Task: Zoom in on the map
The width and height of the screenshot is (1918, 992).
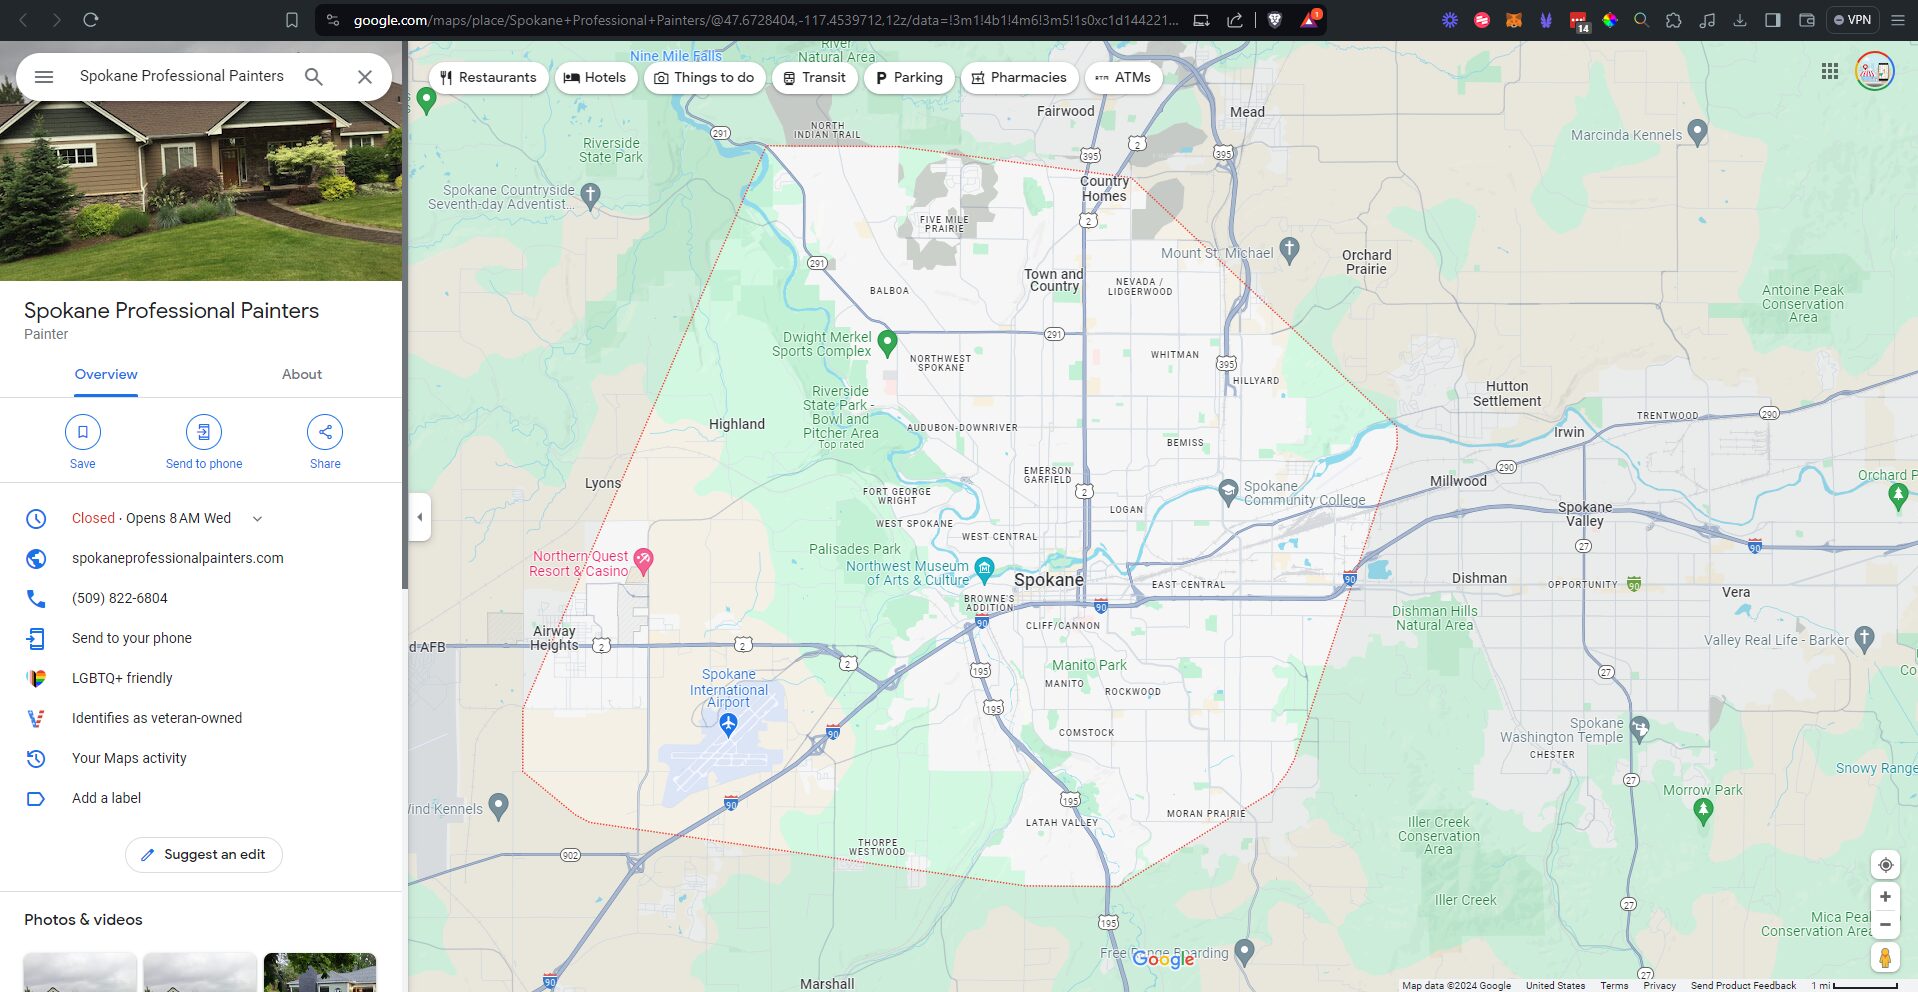Action: pyautogui.click(x=1885, y=897)
